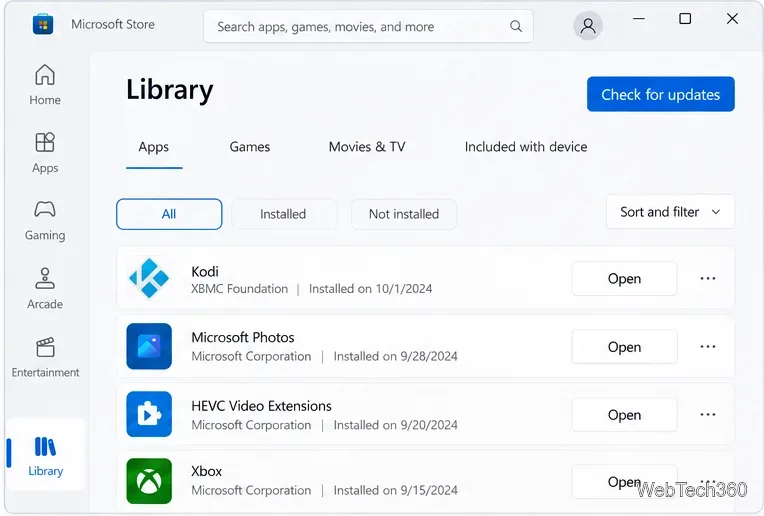
Task: Open the Xbox app
Action: [x=624, y=482]
